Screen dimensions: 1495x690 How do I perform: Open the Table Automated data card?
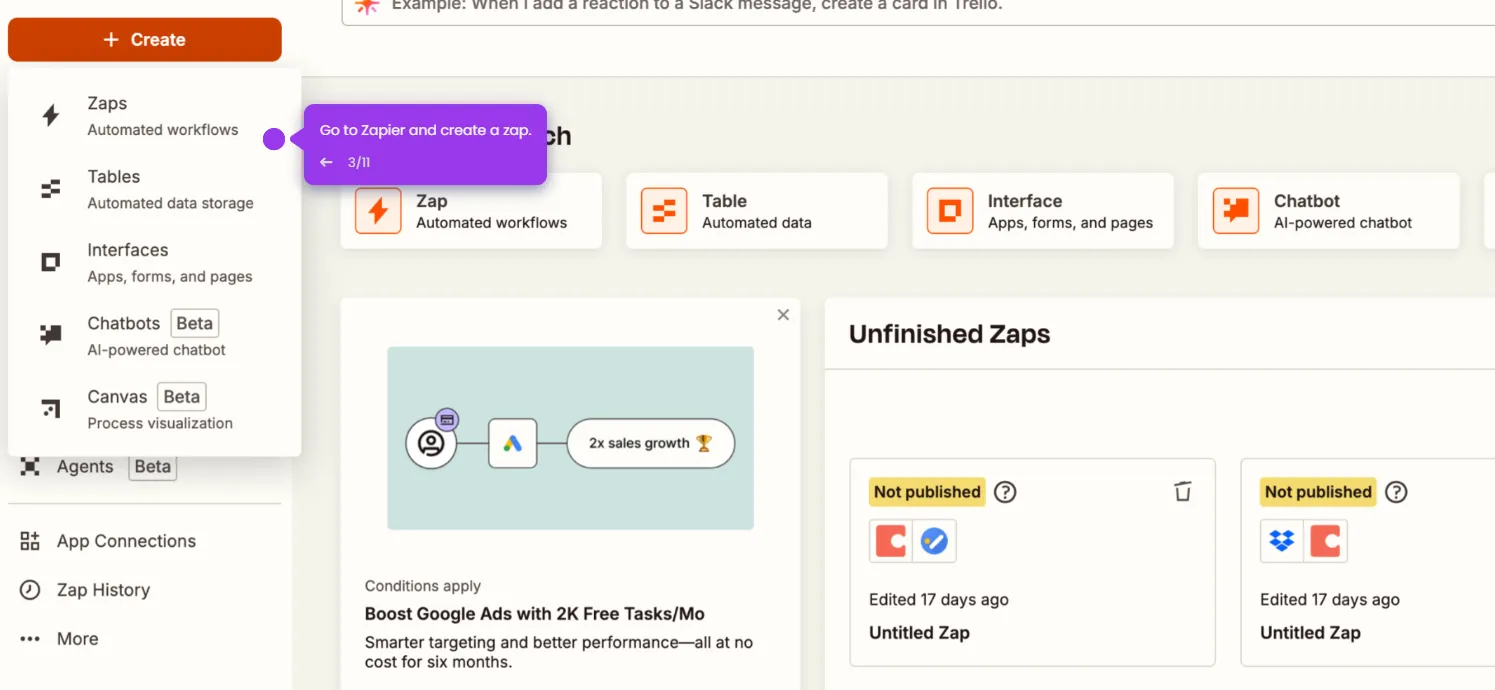(757, 211)
